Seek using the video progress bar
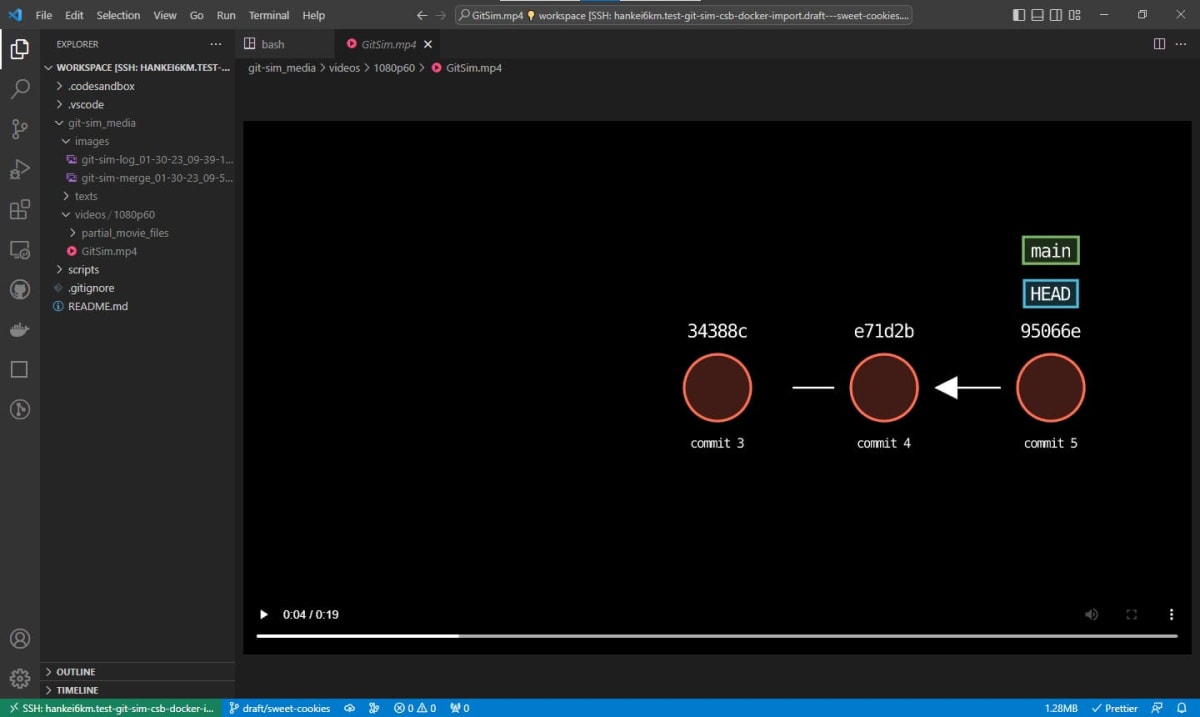The height and width of the screenshot is (717, 1200). coord(716,635)
